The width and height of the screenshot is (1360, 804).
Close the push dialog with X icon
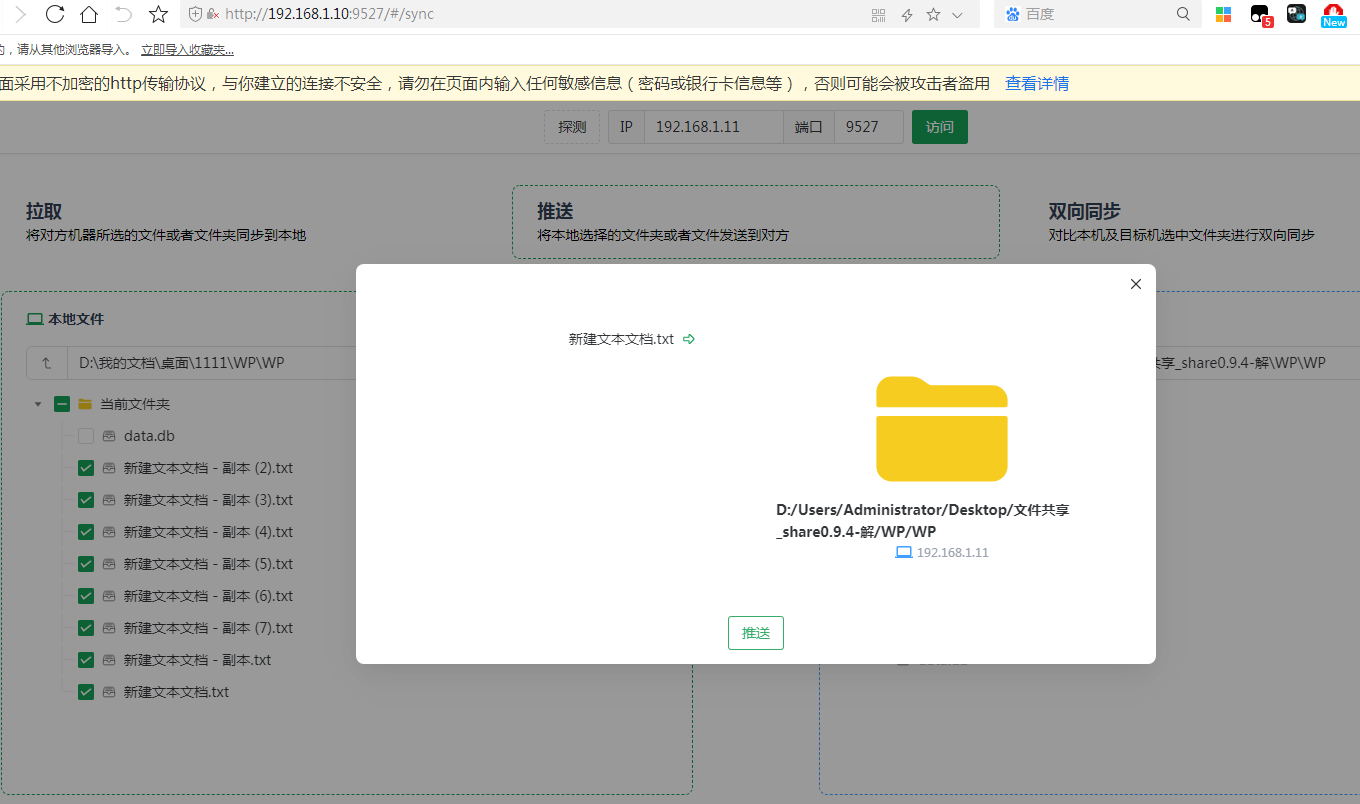[x=1135, y=284]
